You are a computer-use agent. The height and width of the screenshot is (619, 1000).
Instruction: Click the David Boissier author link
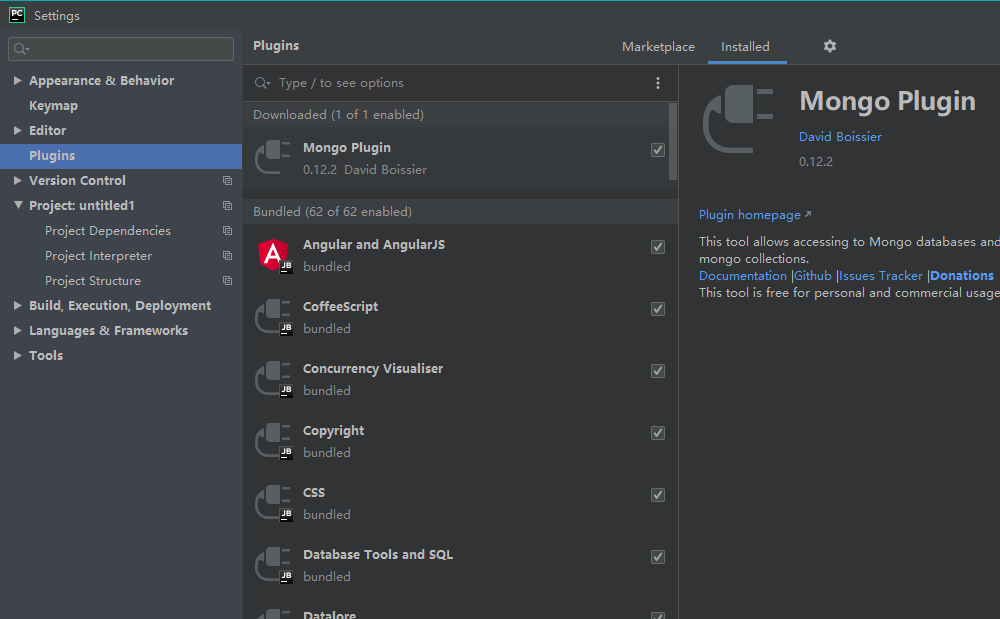(840, 136)
